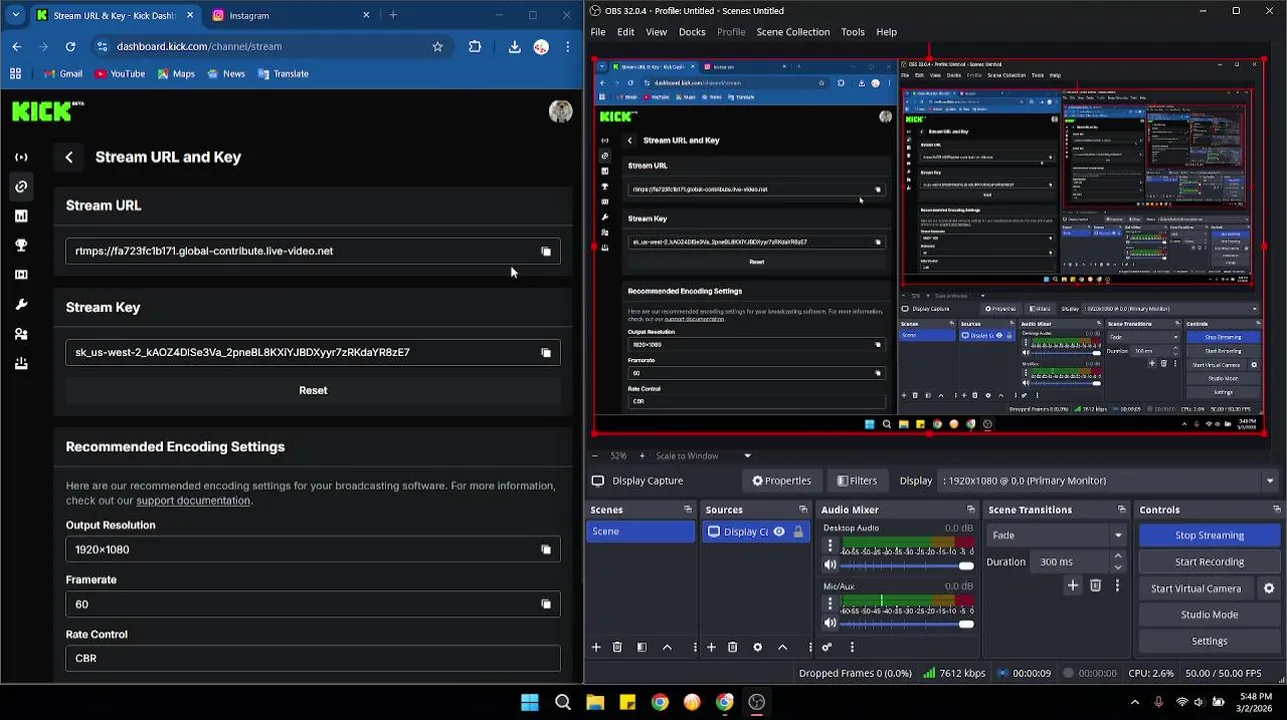1287x720 pixels.
Task: Delete selected source with trash icon
Action: [732, 647]
